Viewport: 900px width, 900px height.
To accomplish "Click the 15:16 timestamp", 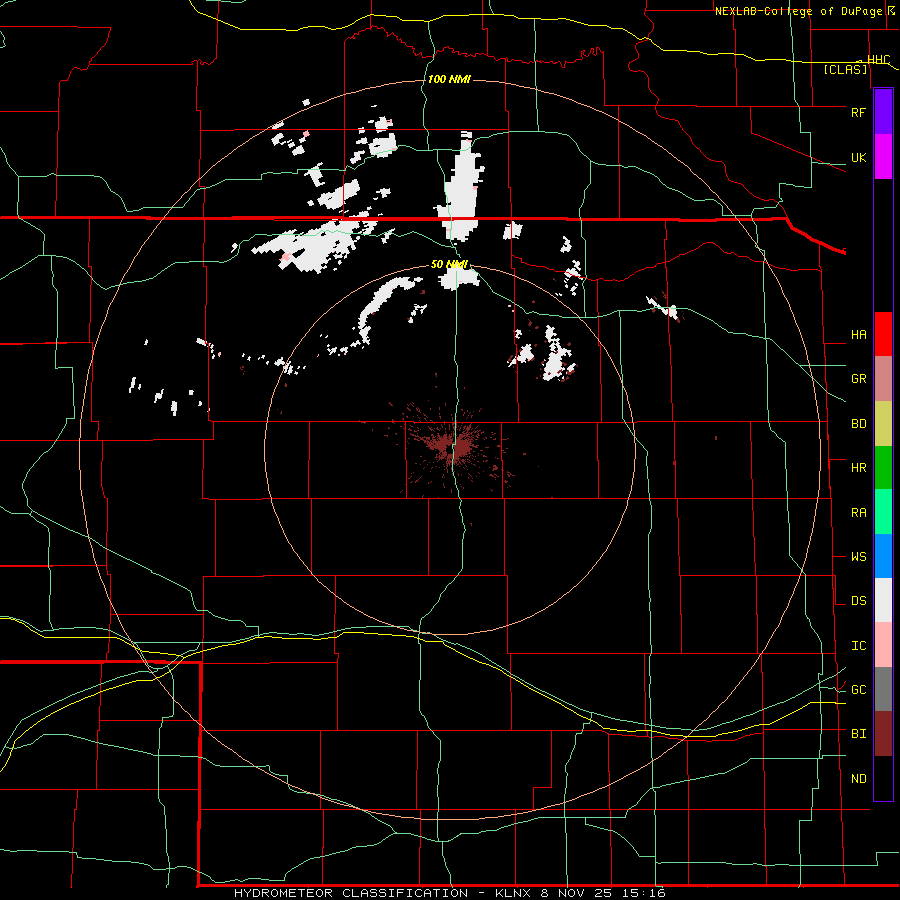I will click(x=646, y=893).
